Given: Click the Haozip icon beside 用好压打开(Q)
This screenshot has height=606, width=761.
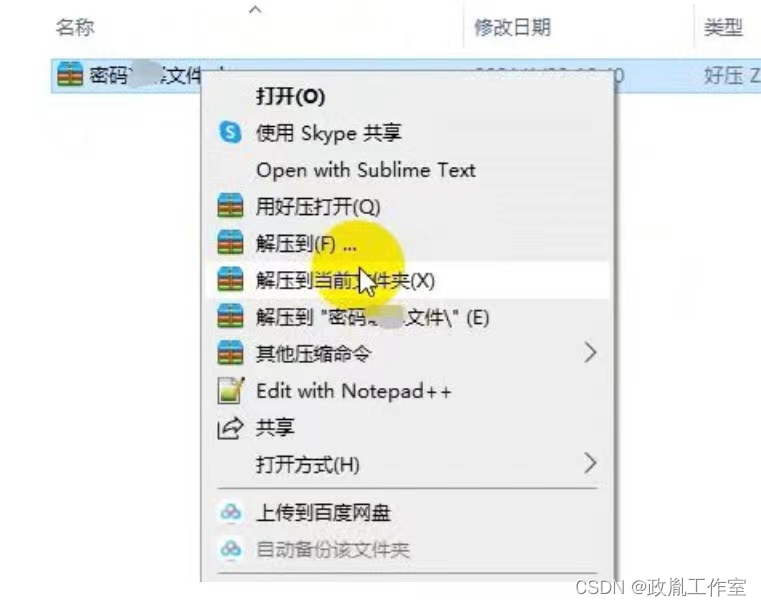Looking at the screenshot, I should coord(230,205).
